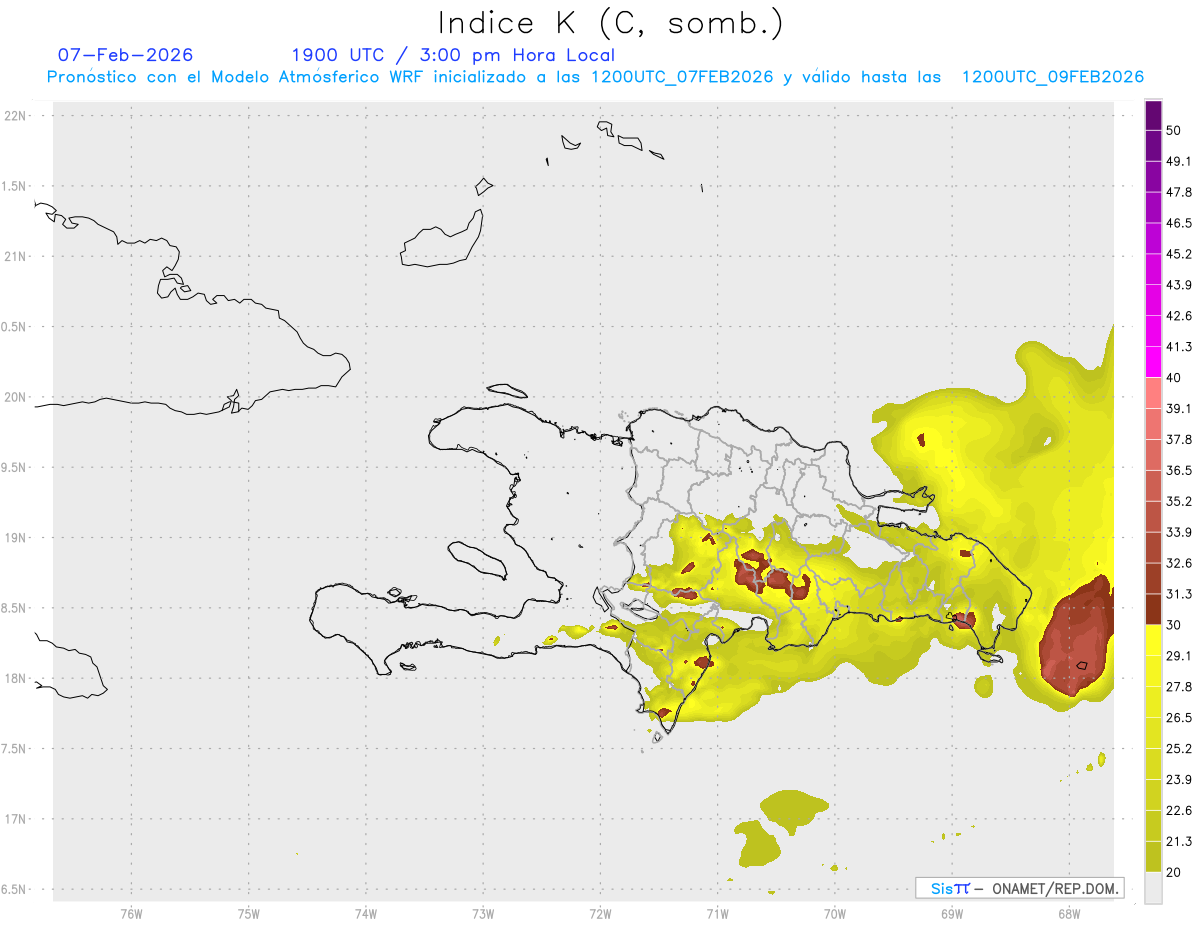
Task: Click the legend value "50"
Action: click(1174, 130)
